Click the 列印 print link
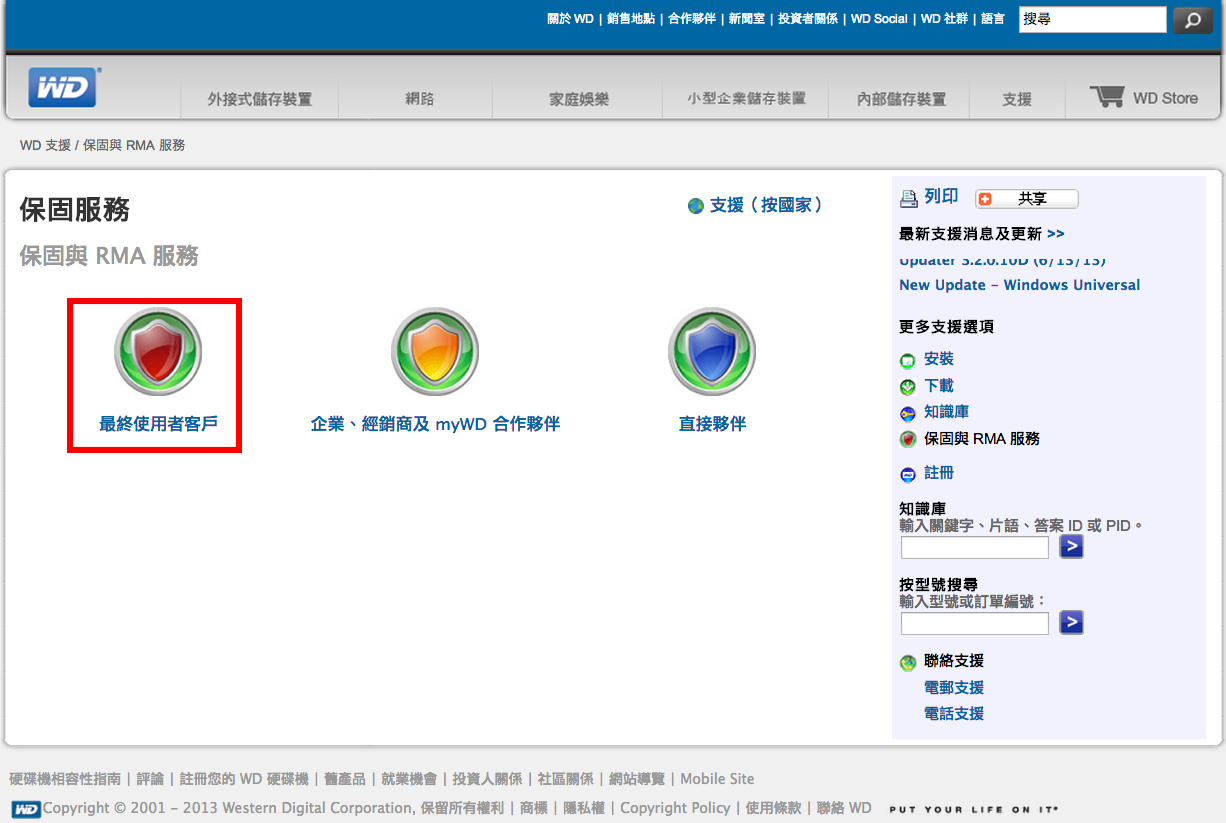The width and height of the screenshot is (1226, 823). [941, 197]
